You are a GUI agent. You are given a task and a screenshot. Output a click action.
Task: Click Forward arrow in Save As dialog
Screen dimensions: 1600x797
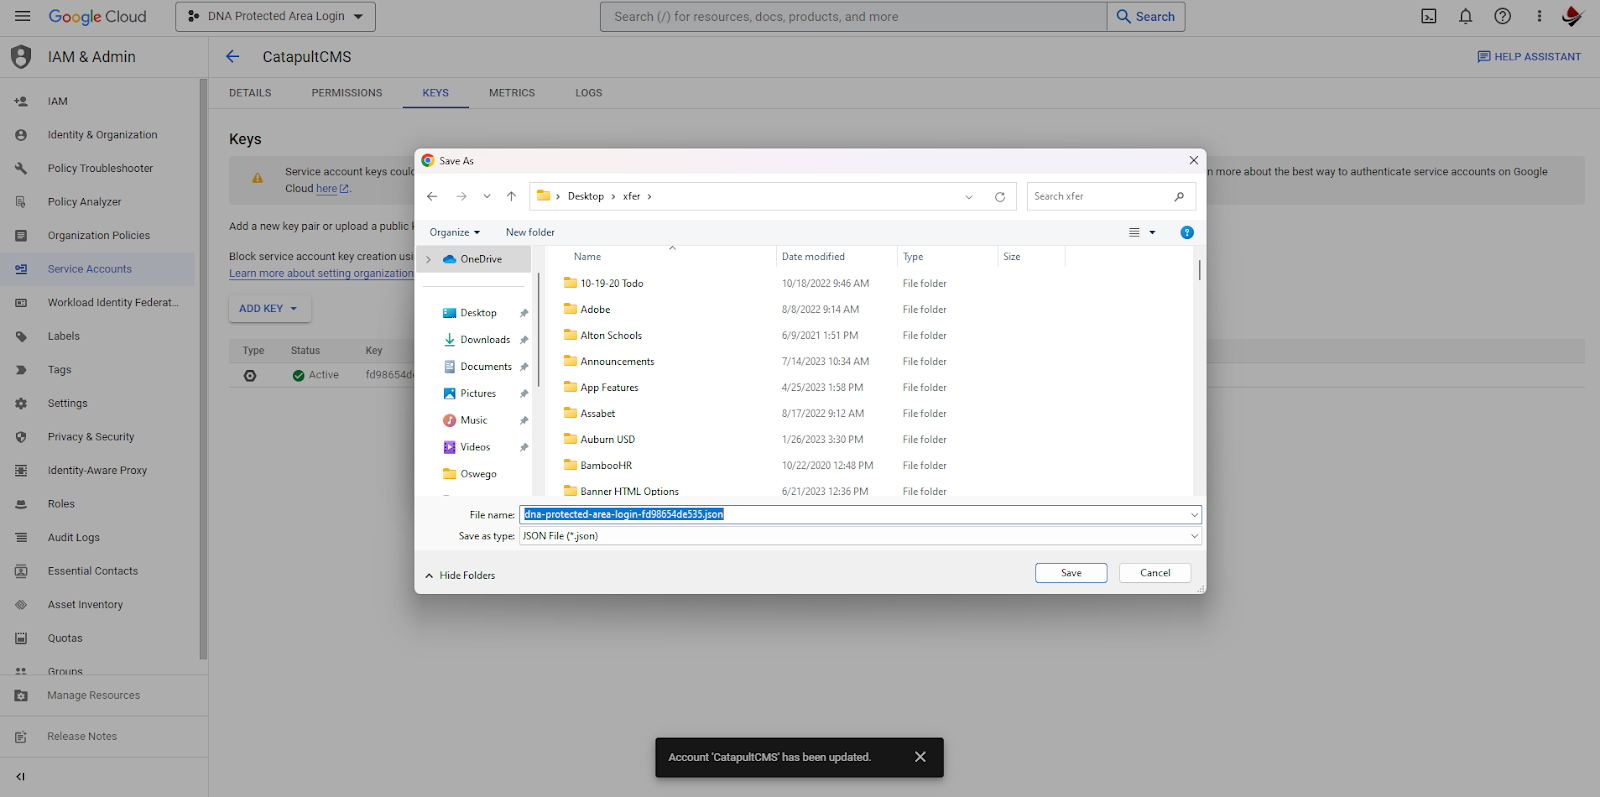[x=461, y=196]
